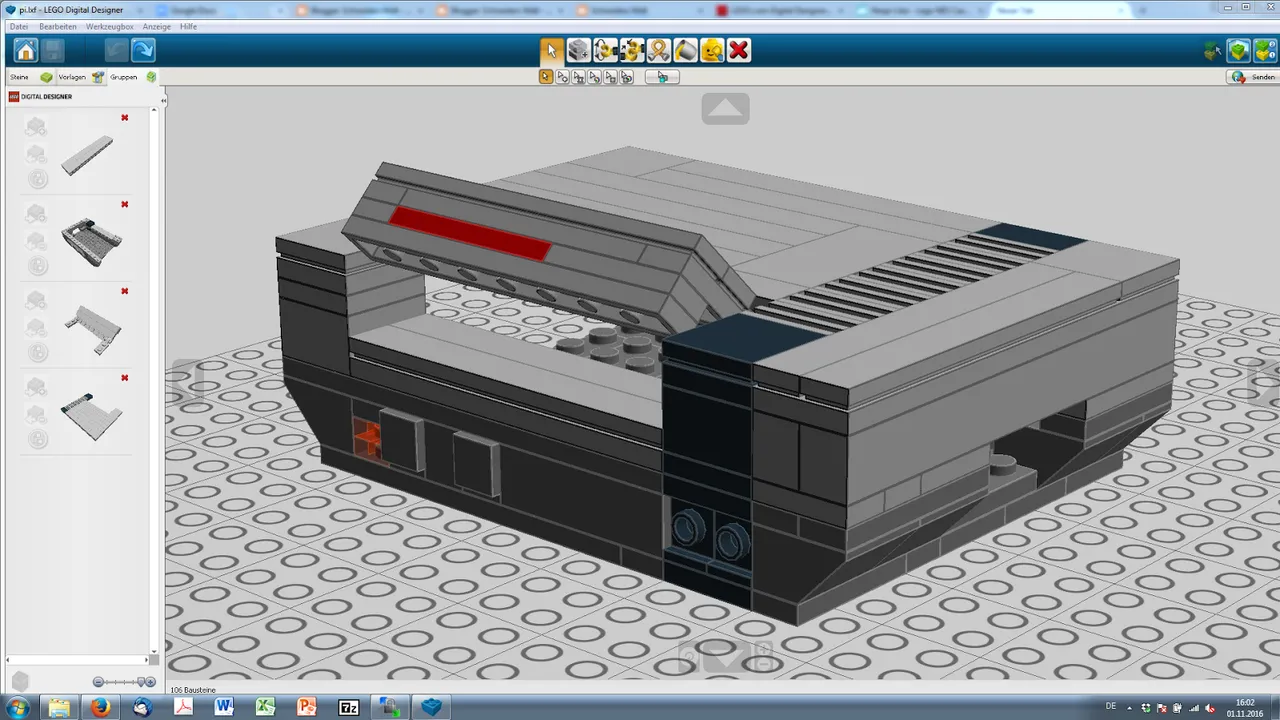Open Word from the taskbar
Viewport: 1280px width, 720px height.
coord(224,707)
